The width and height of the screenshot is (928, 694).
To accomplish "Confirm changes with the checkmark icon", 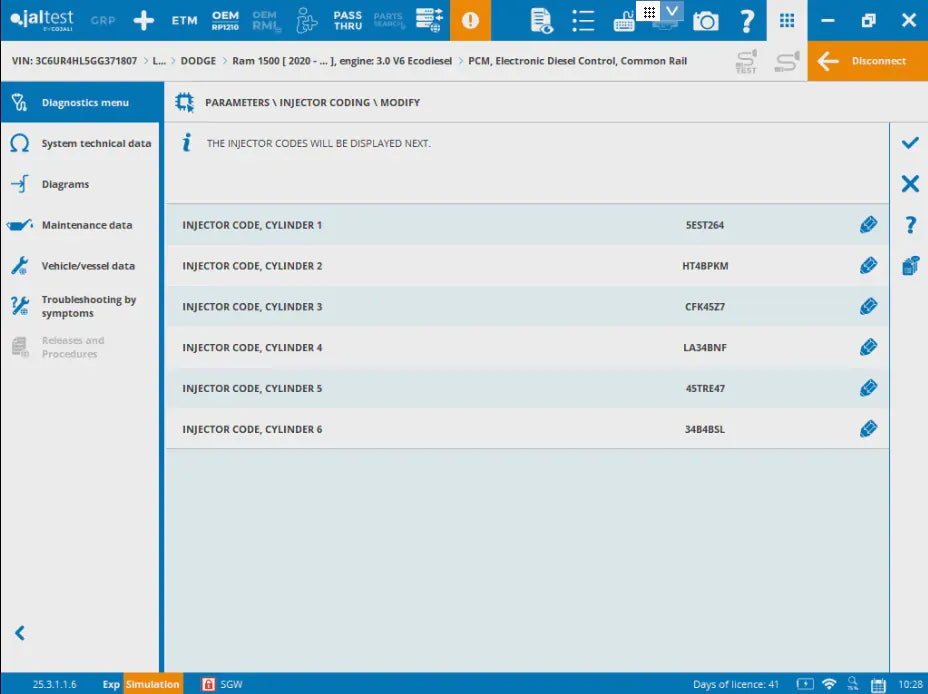I will tap(909, 143).
